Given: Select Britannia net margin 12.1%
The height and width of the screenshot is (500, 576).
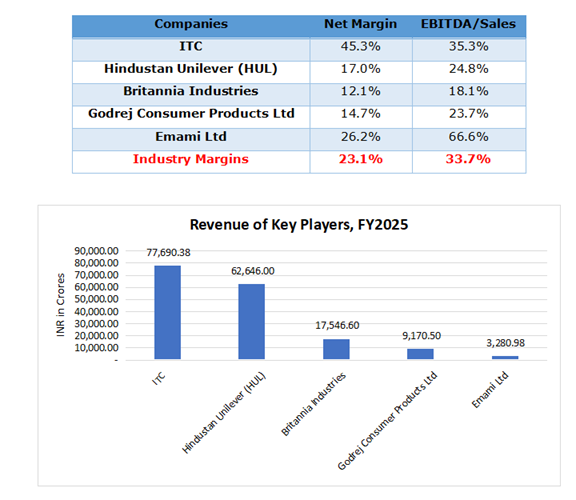Looking at the screenshot, I should (360, 91).
